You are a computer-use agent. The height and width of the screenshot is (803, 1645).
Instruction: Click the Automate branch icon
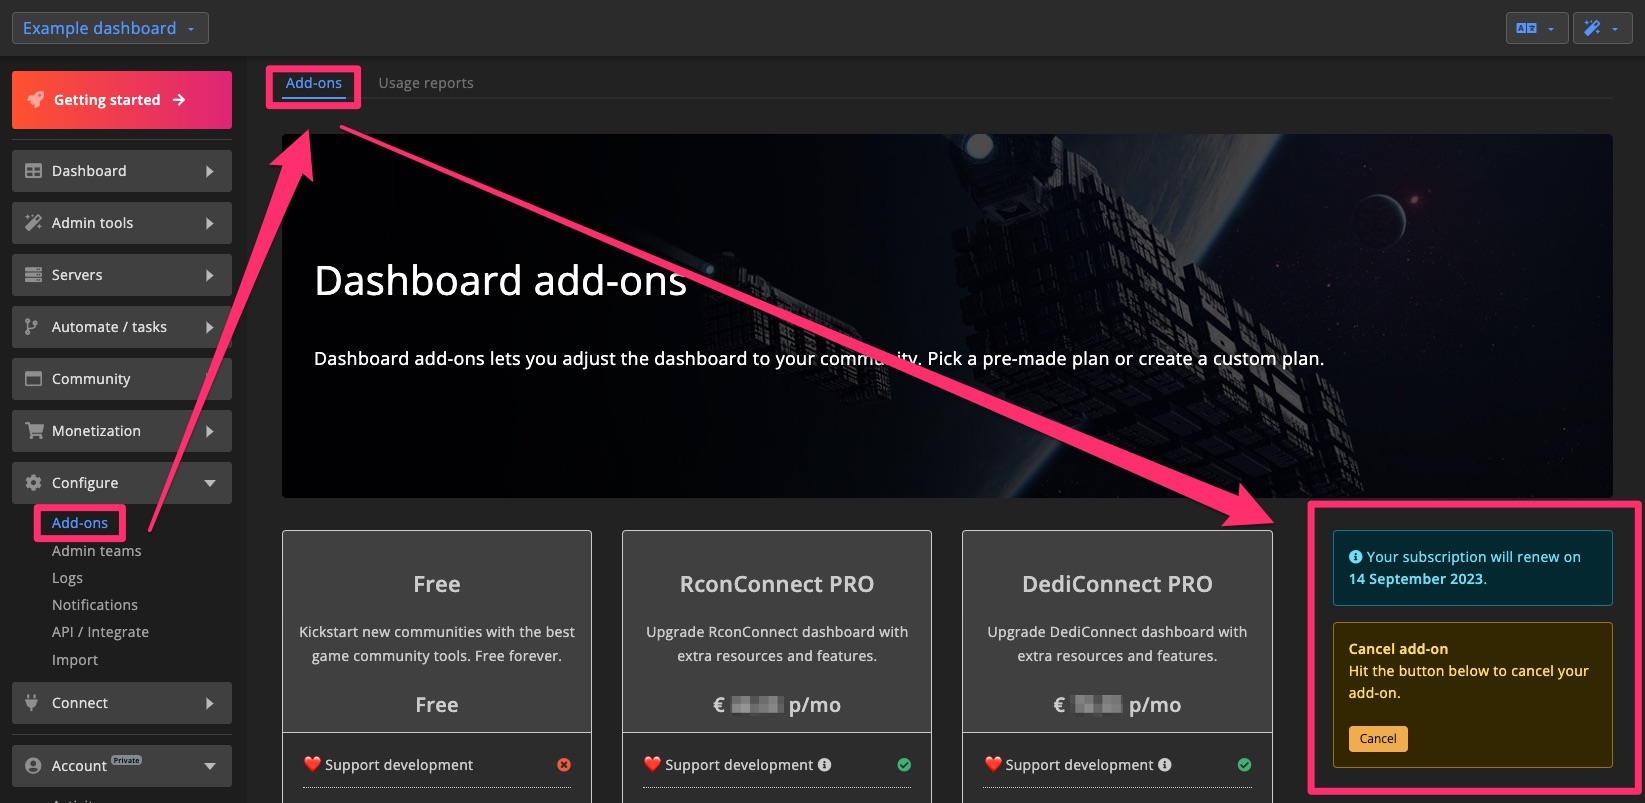(32, 327)
